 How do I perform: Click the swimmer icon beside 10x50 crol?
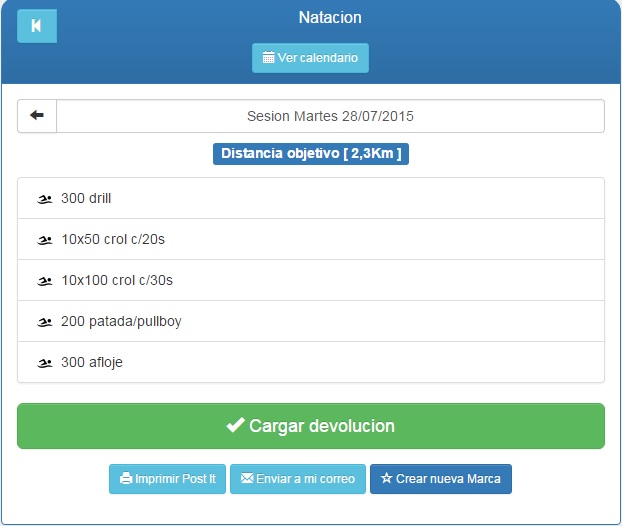coord(45,240)
